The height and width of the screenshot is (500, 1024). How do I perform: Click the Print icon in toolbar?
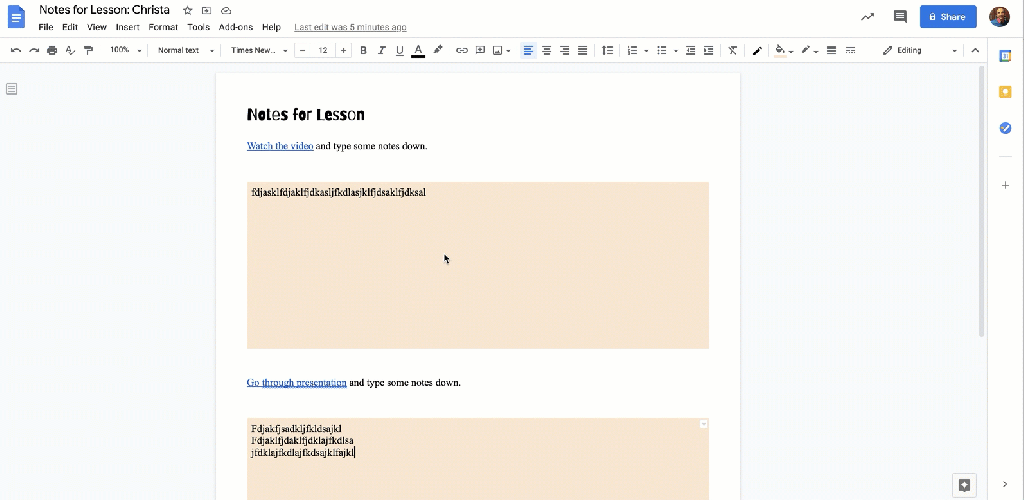[52, 50]
